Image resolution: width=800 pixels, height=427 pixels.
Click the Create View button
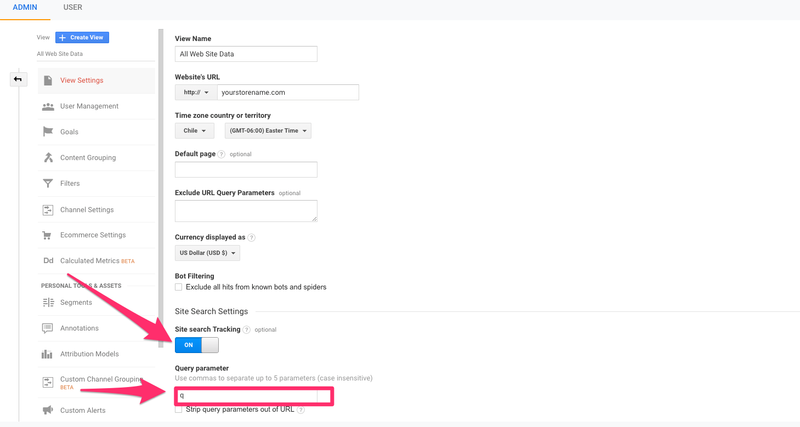click(x=82, y=37)
